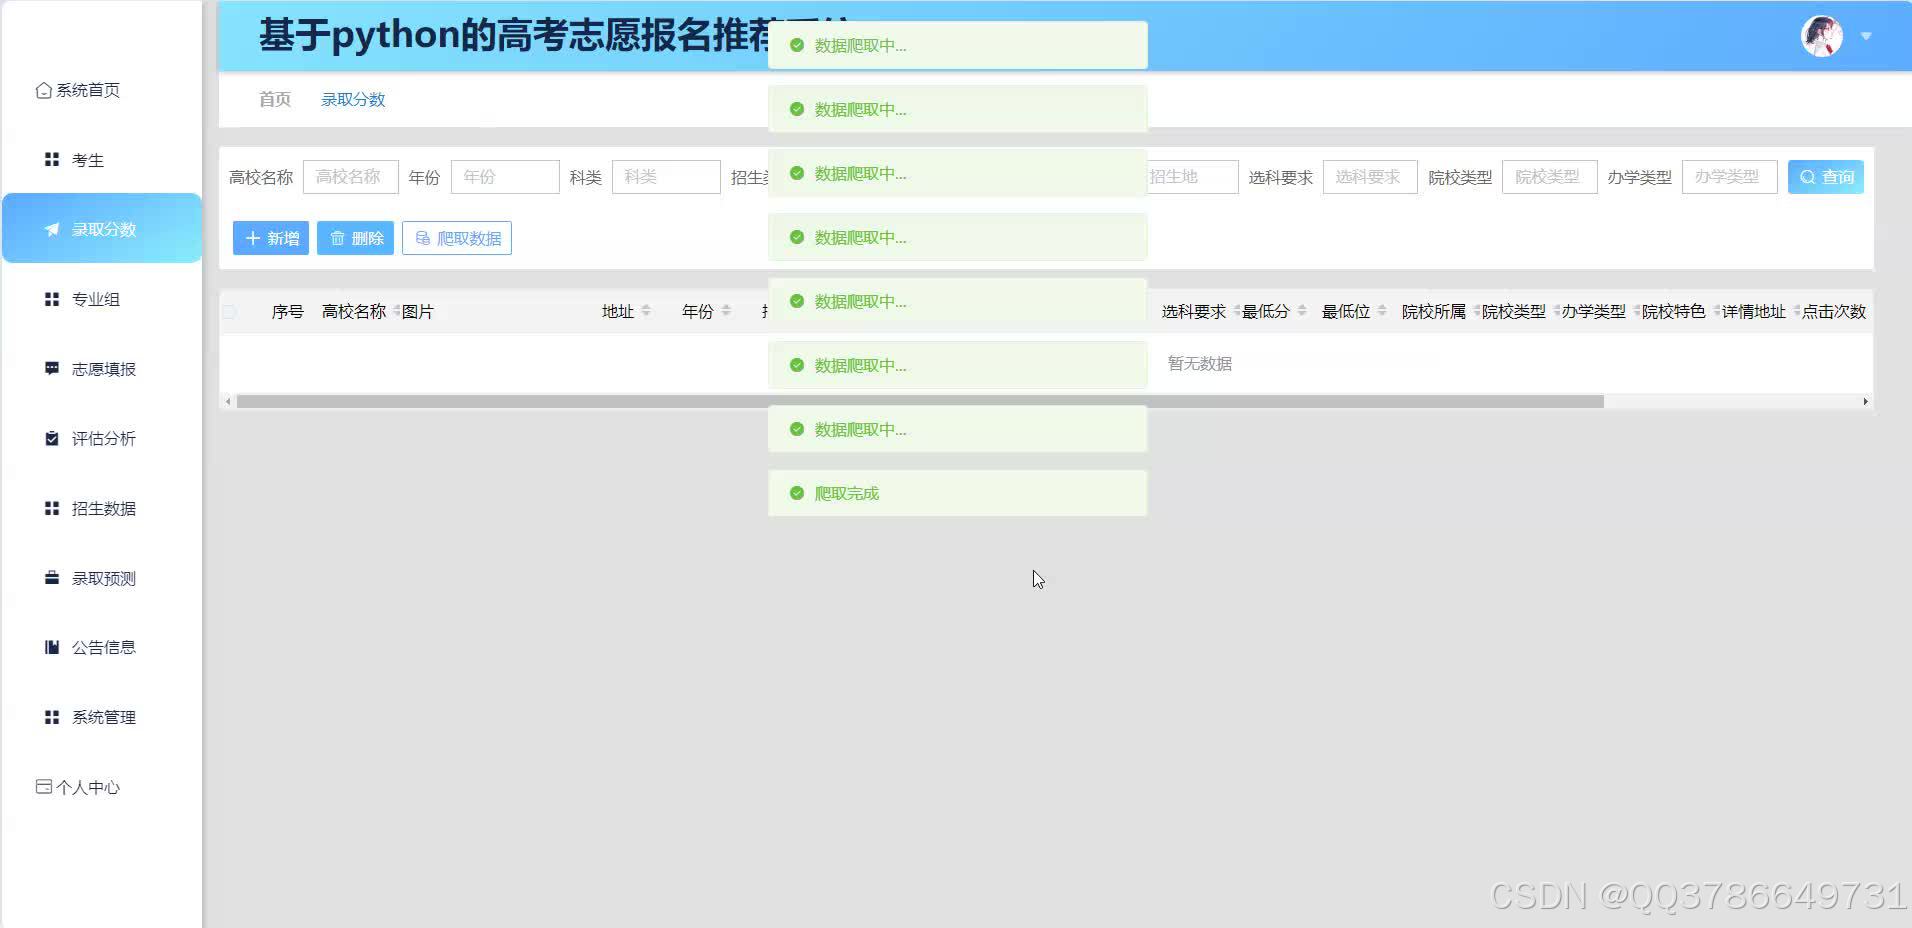Click the grid icon next to 考生
The image size is (1912, 928).
tap(52, 160)
